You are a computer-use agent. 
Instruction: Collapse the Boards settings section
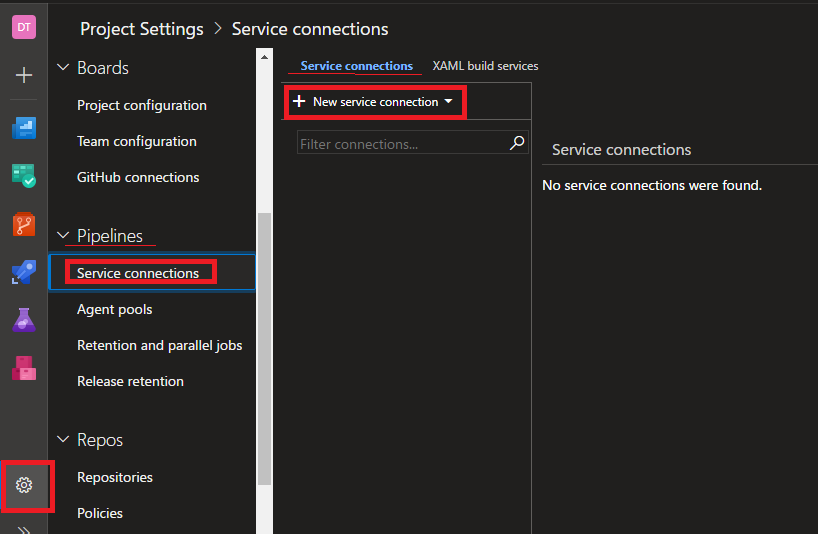click(x=63, y=68)
